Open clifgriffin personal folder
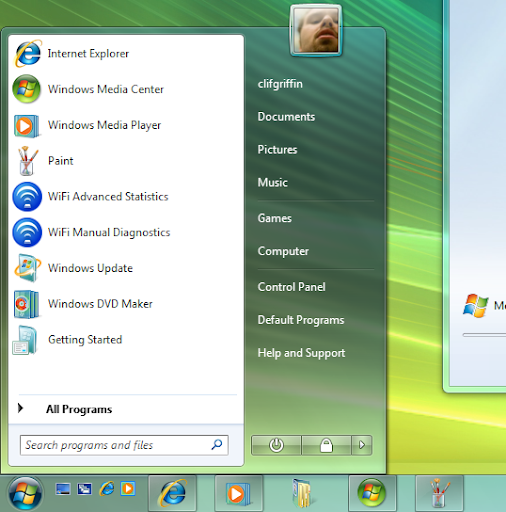The height and width of the screenshot is (512, 506). (x=280, y=84)
